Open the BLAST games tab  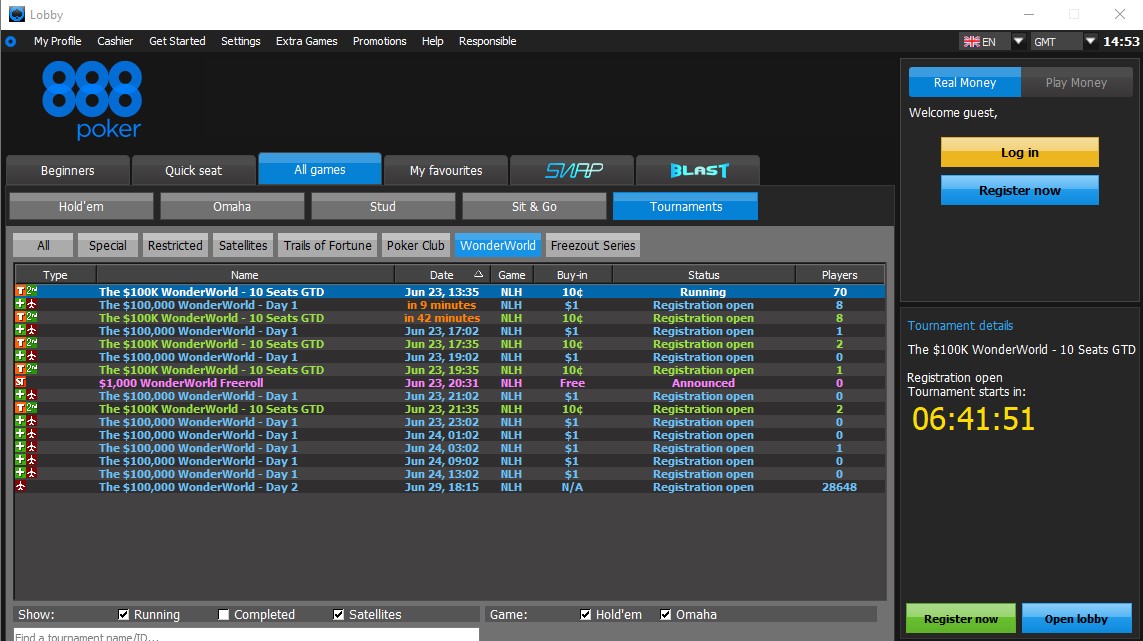coord(698,170)
